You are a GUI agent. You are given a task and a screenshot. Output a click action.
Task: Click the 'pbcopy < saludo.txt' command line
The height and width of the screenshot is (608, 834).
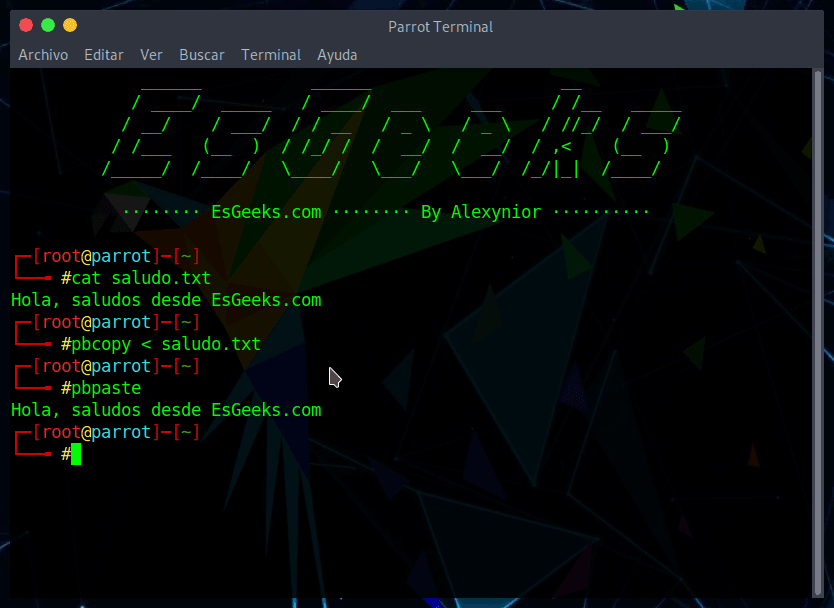click(166, 344)
